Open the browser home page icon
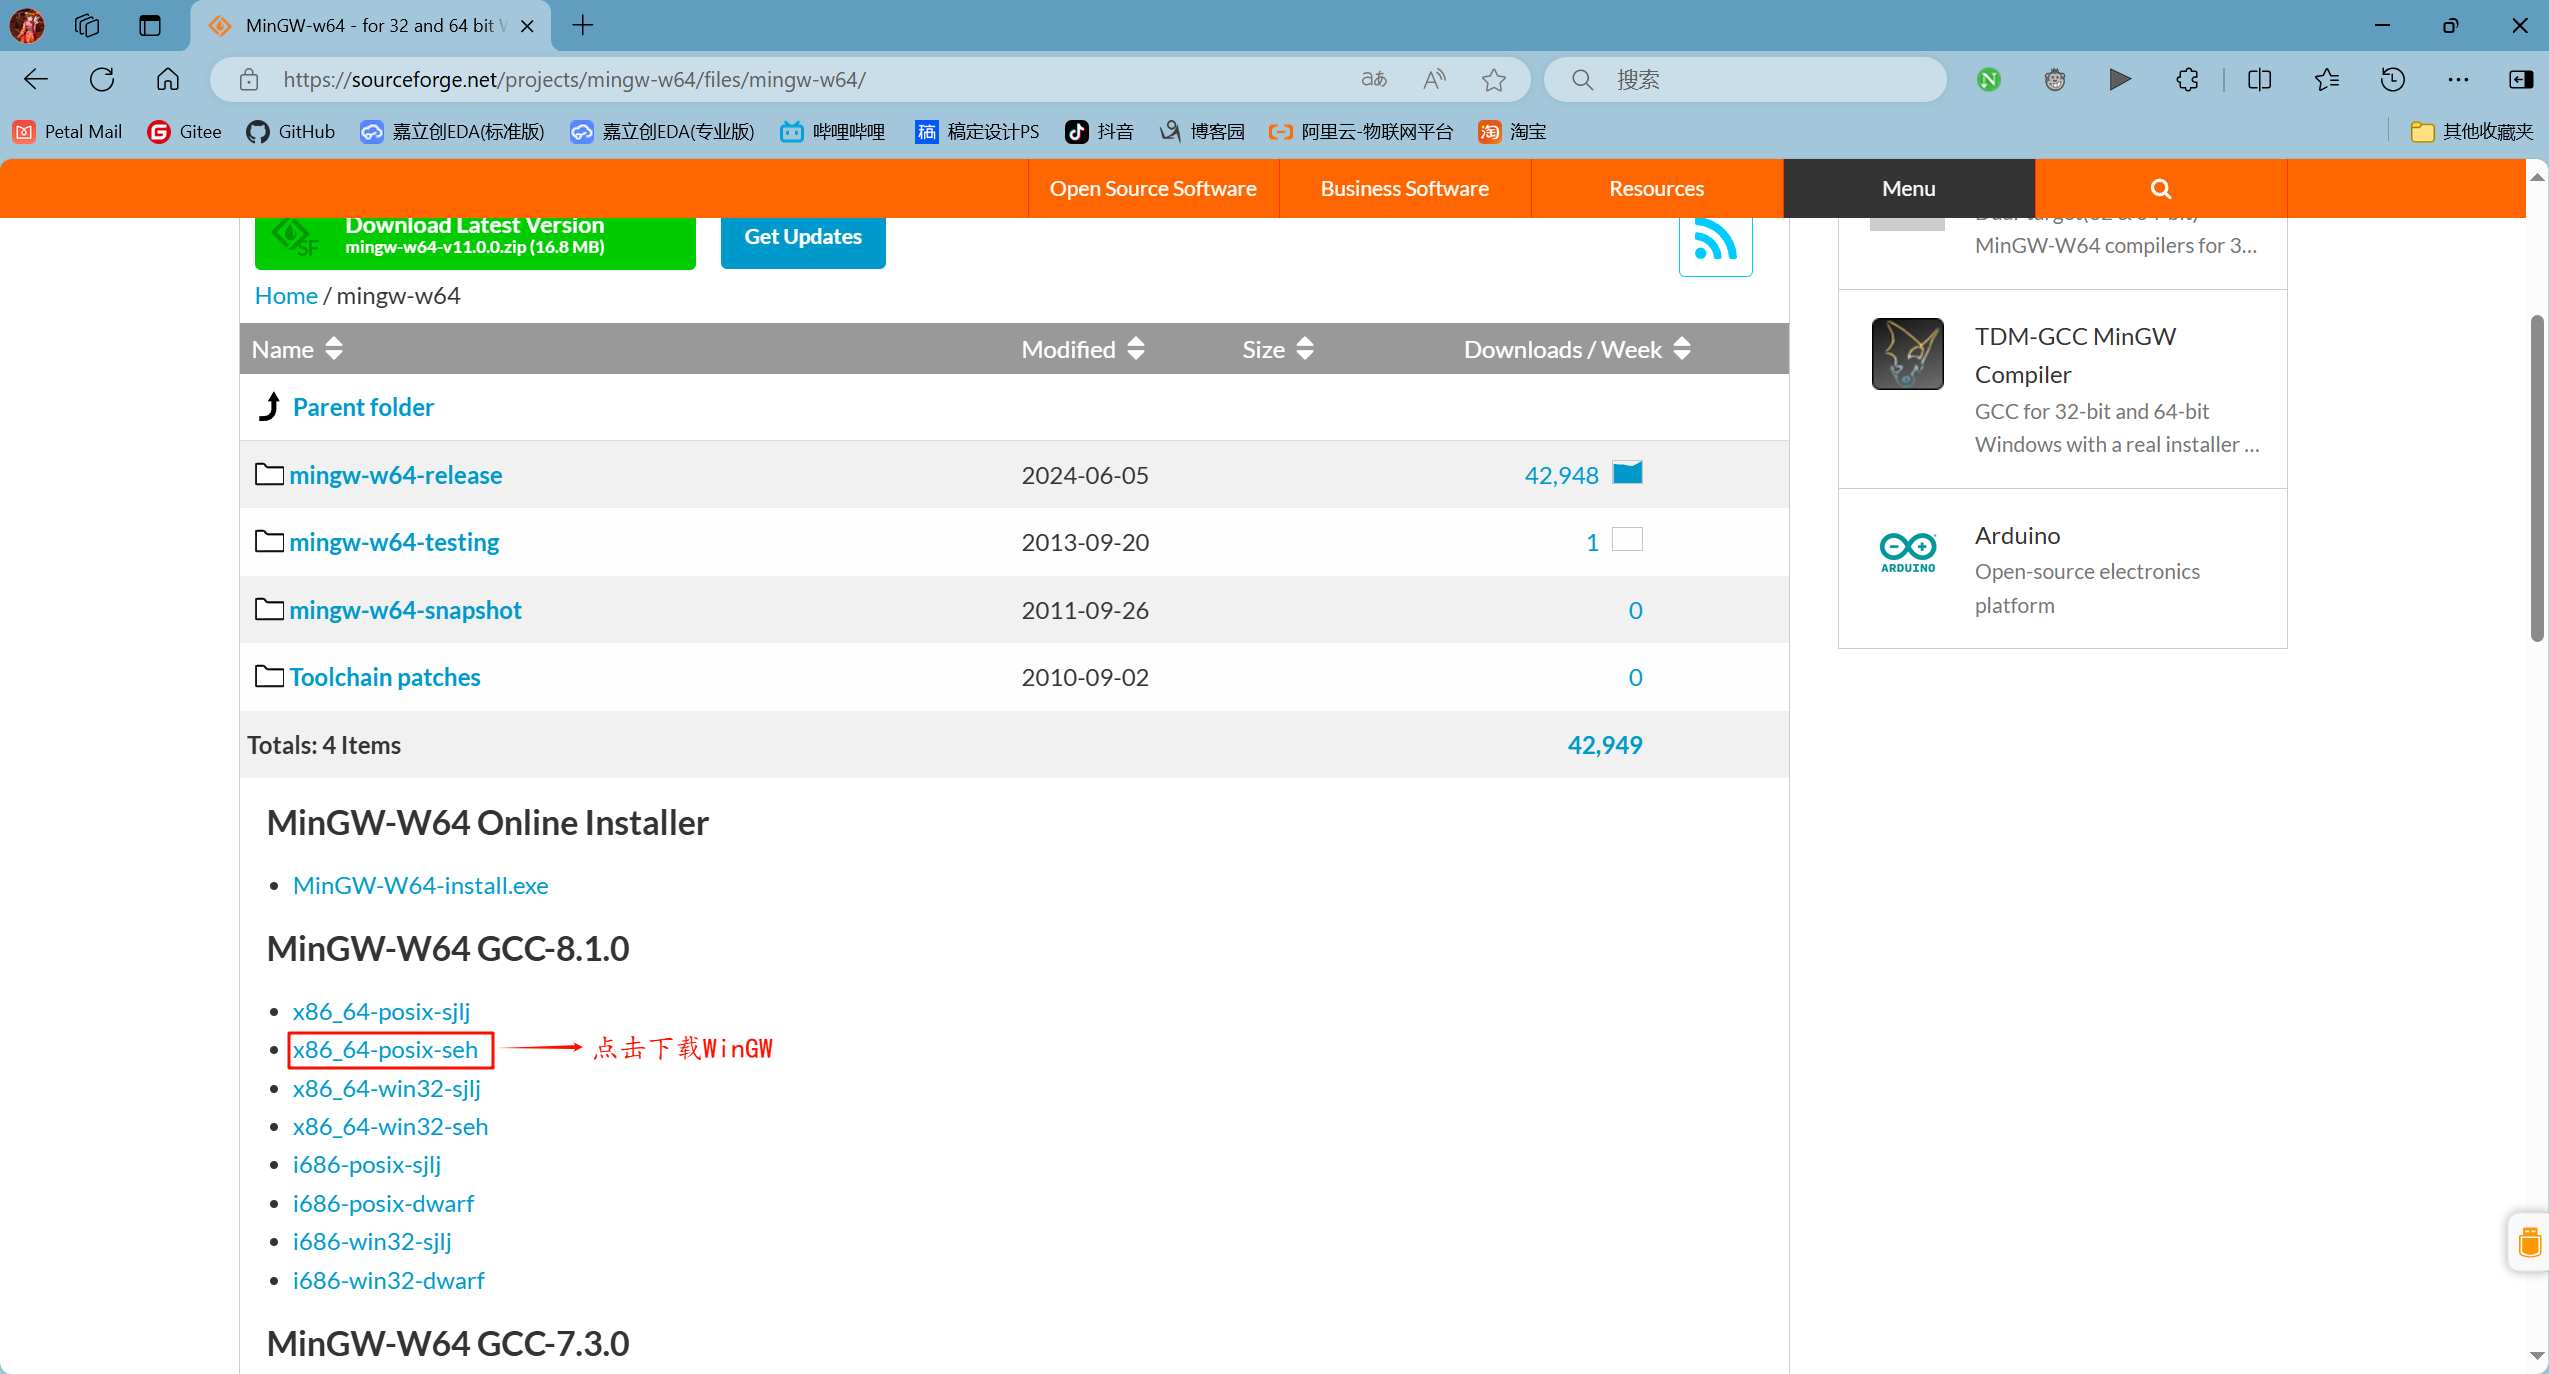The height and width of the screenshot is (1374, 2549). click(x=168, y=79)
